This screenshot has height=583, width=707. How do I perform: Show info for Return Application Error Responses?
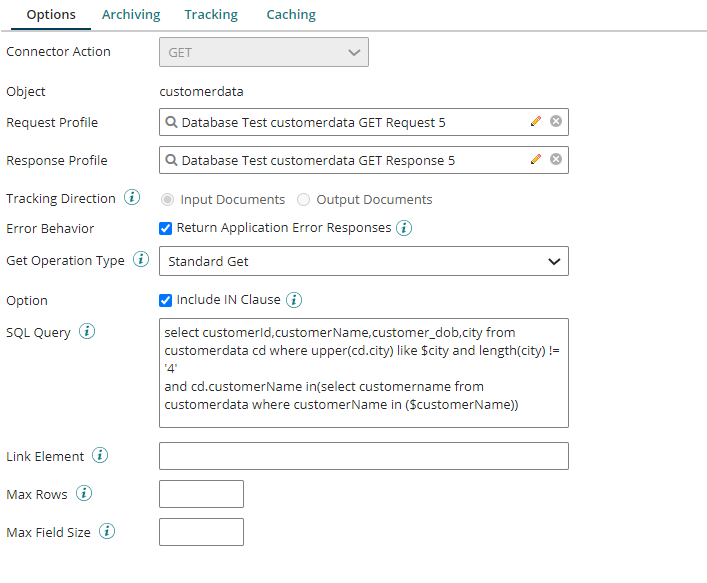[404, 228]
